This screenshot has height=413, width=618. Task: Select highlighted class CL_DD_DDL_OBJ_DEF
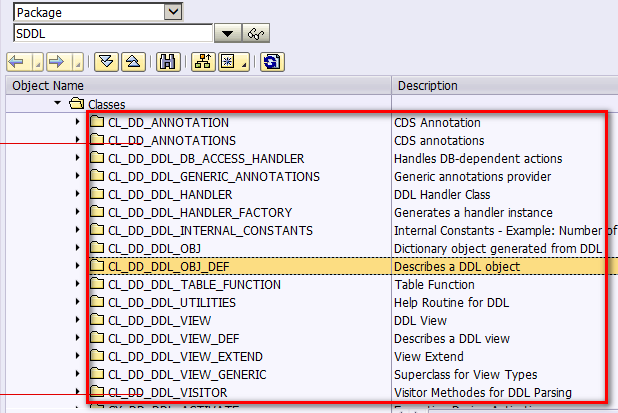[169, 267]
